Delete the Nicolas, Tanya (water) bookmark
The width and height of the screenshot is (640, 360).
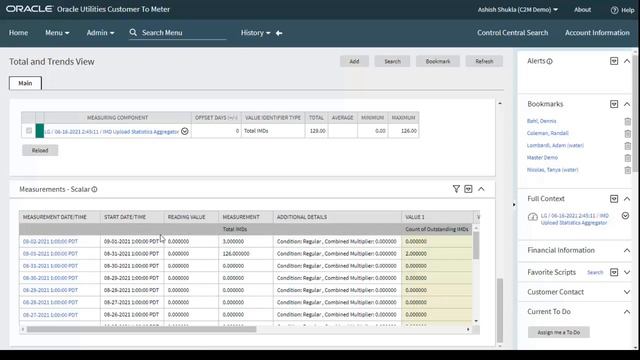(628, 170)
